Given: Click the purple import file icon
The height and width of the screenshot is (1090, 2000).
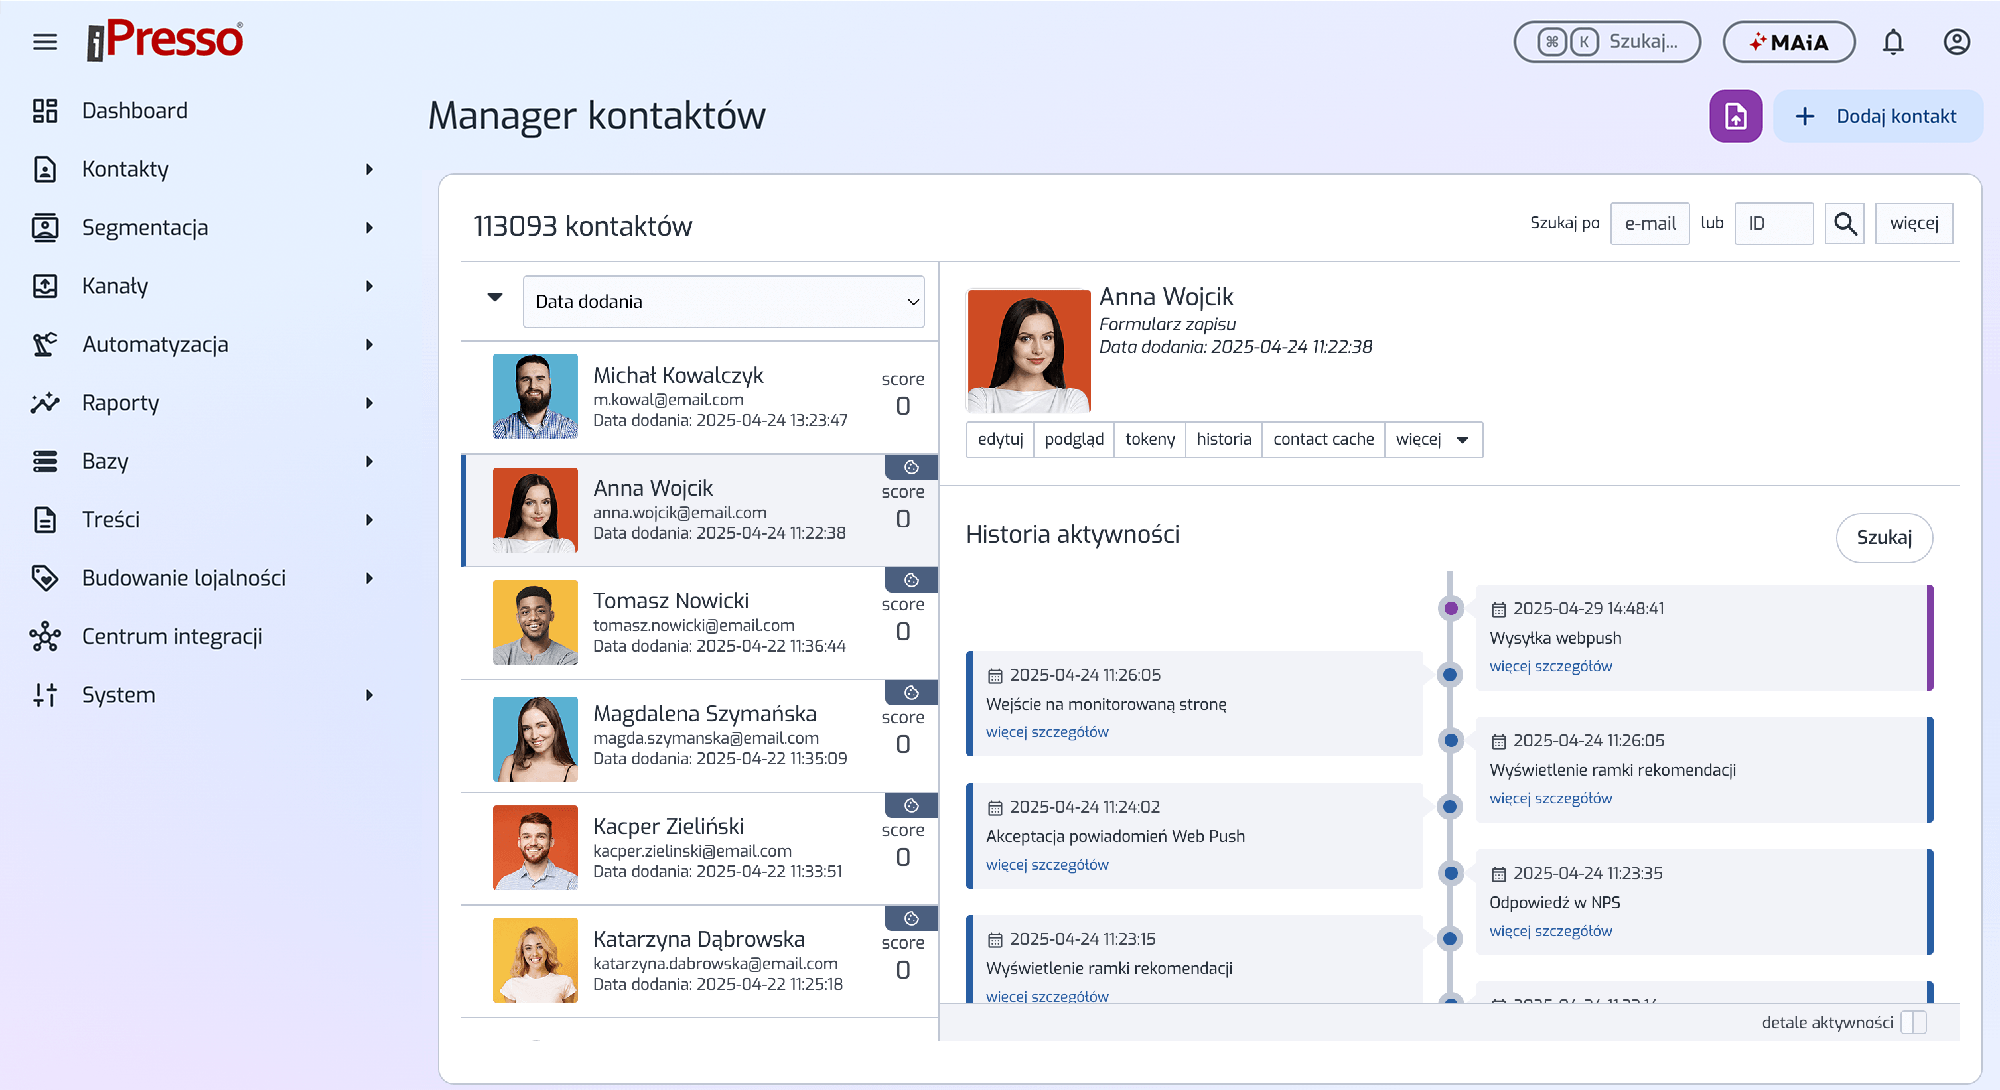Looking at the screenshot, I should [1736, 116].
